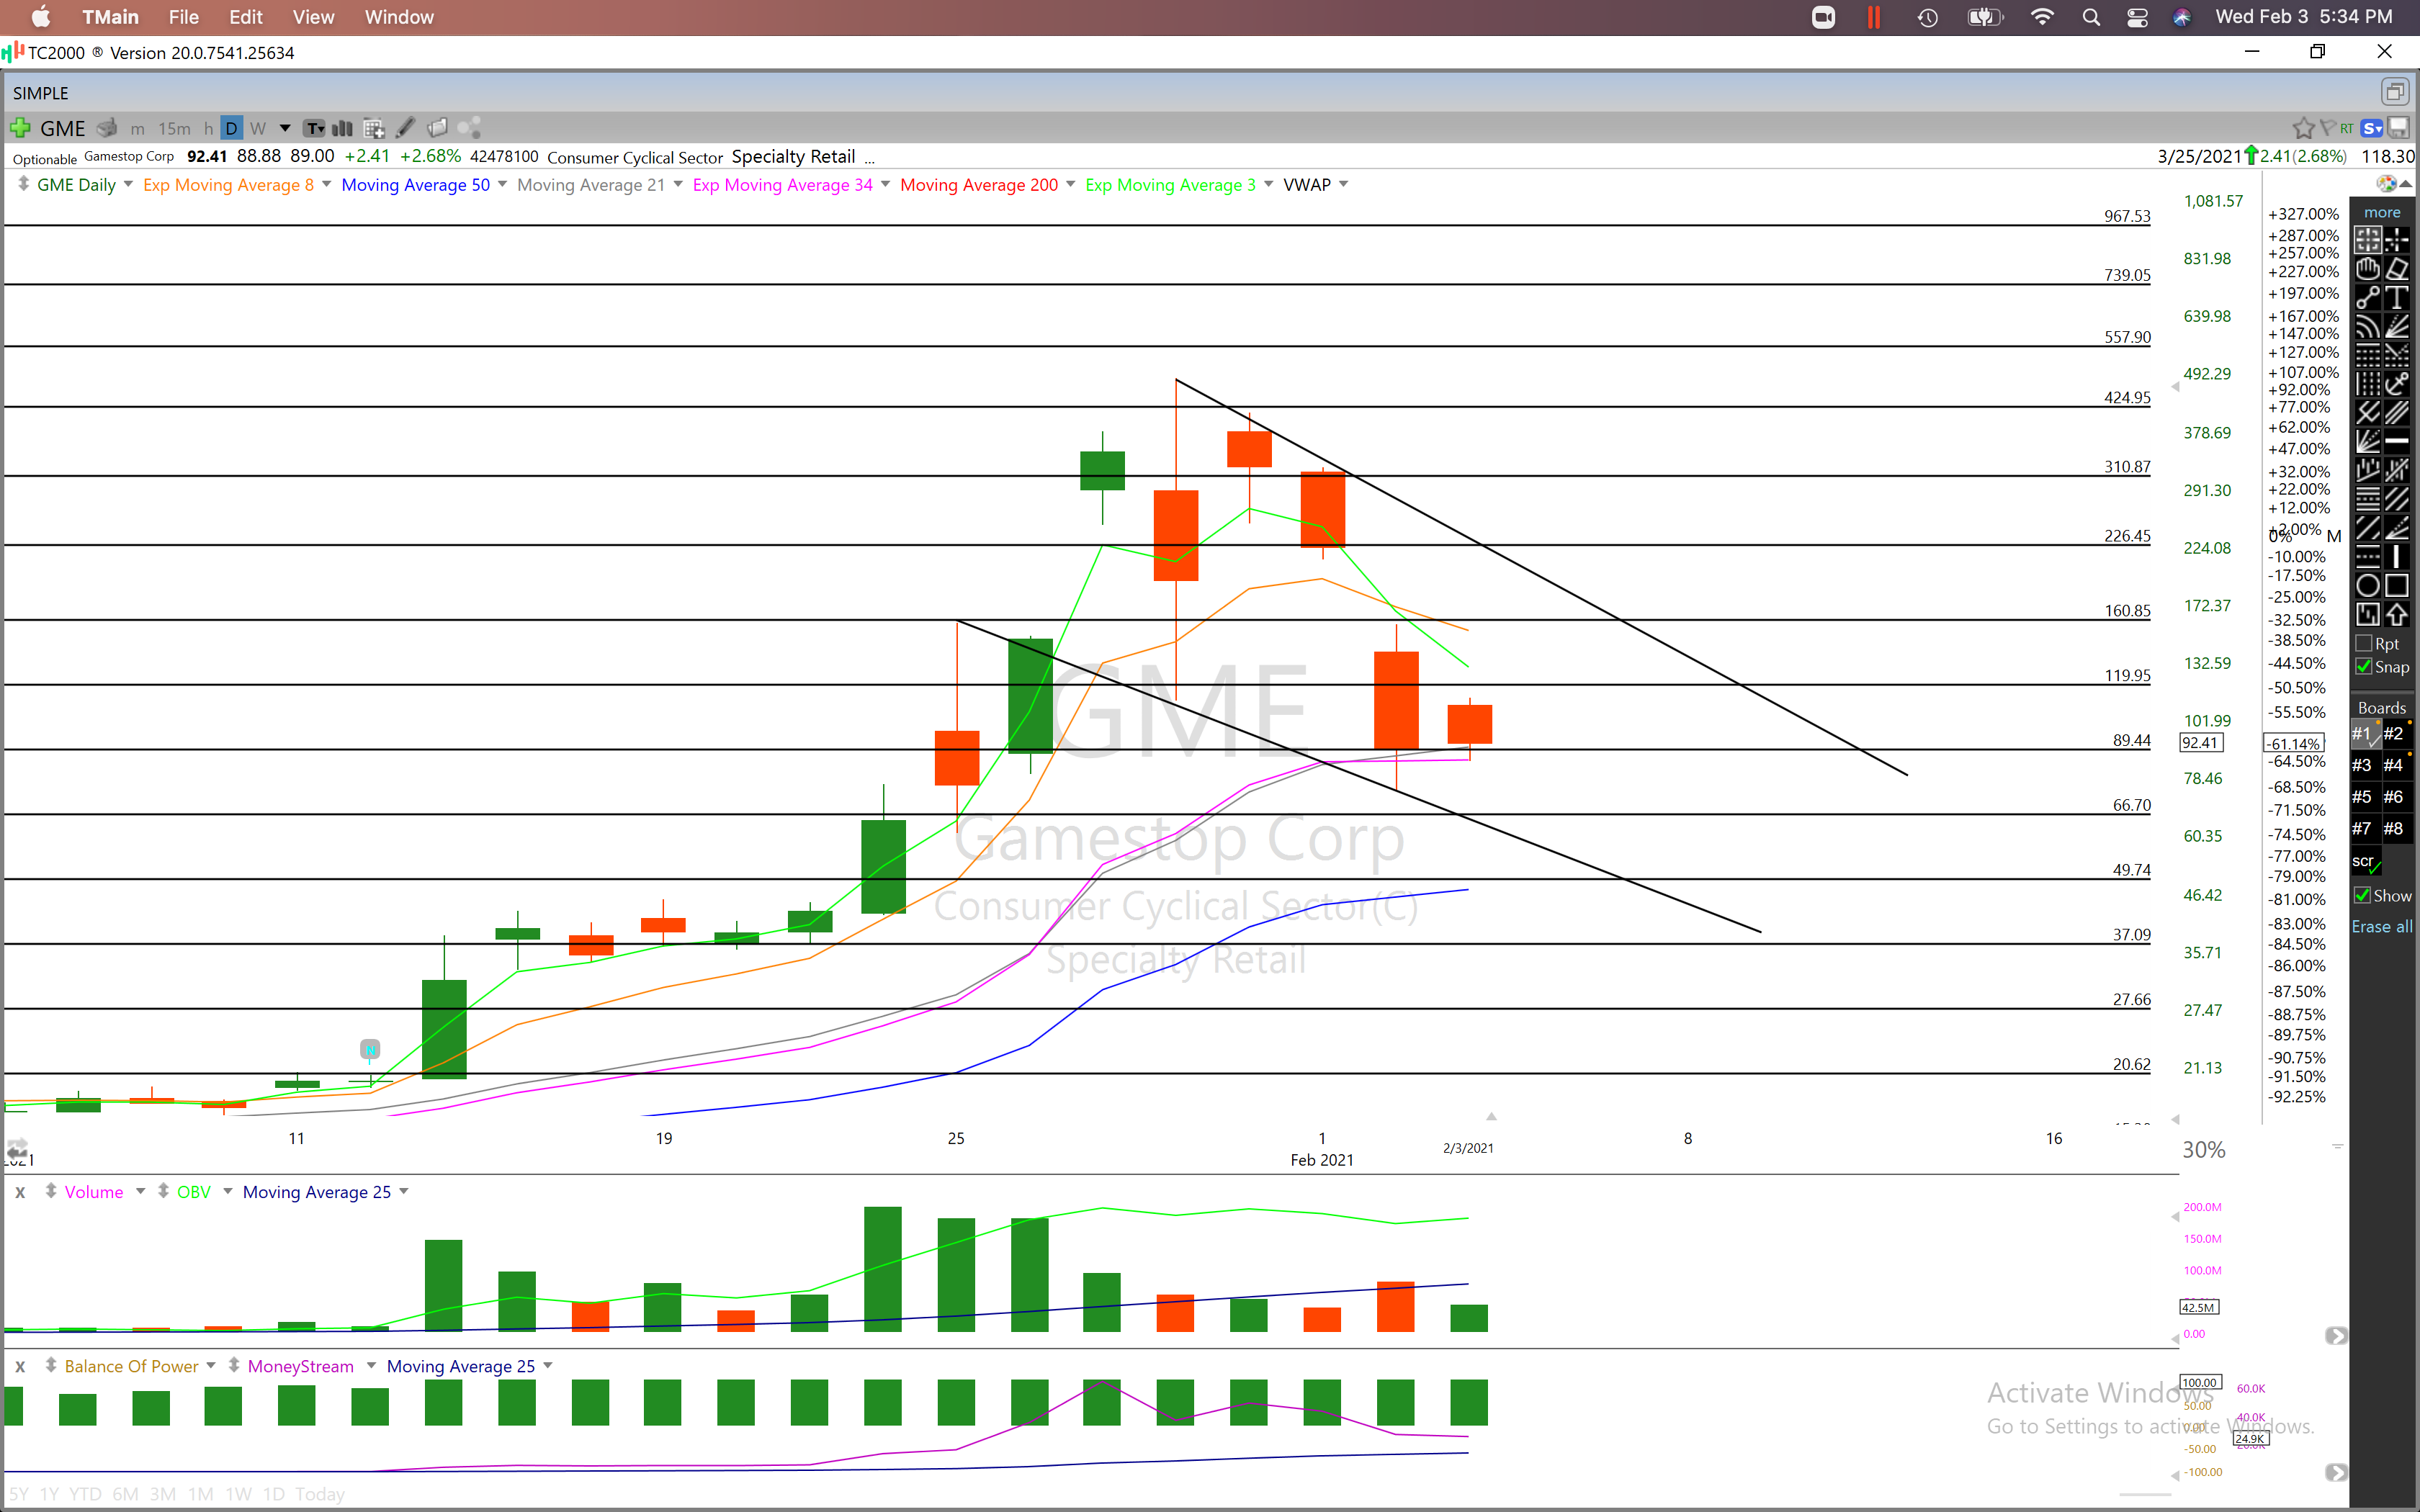
Task: Set chart range to 1Y
Action: (49, 1493)
